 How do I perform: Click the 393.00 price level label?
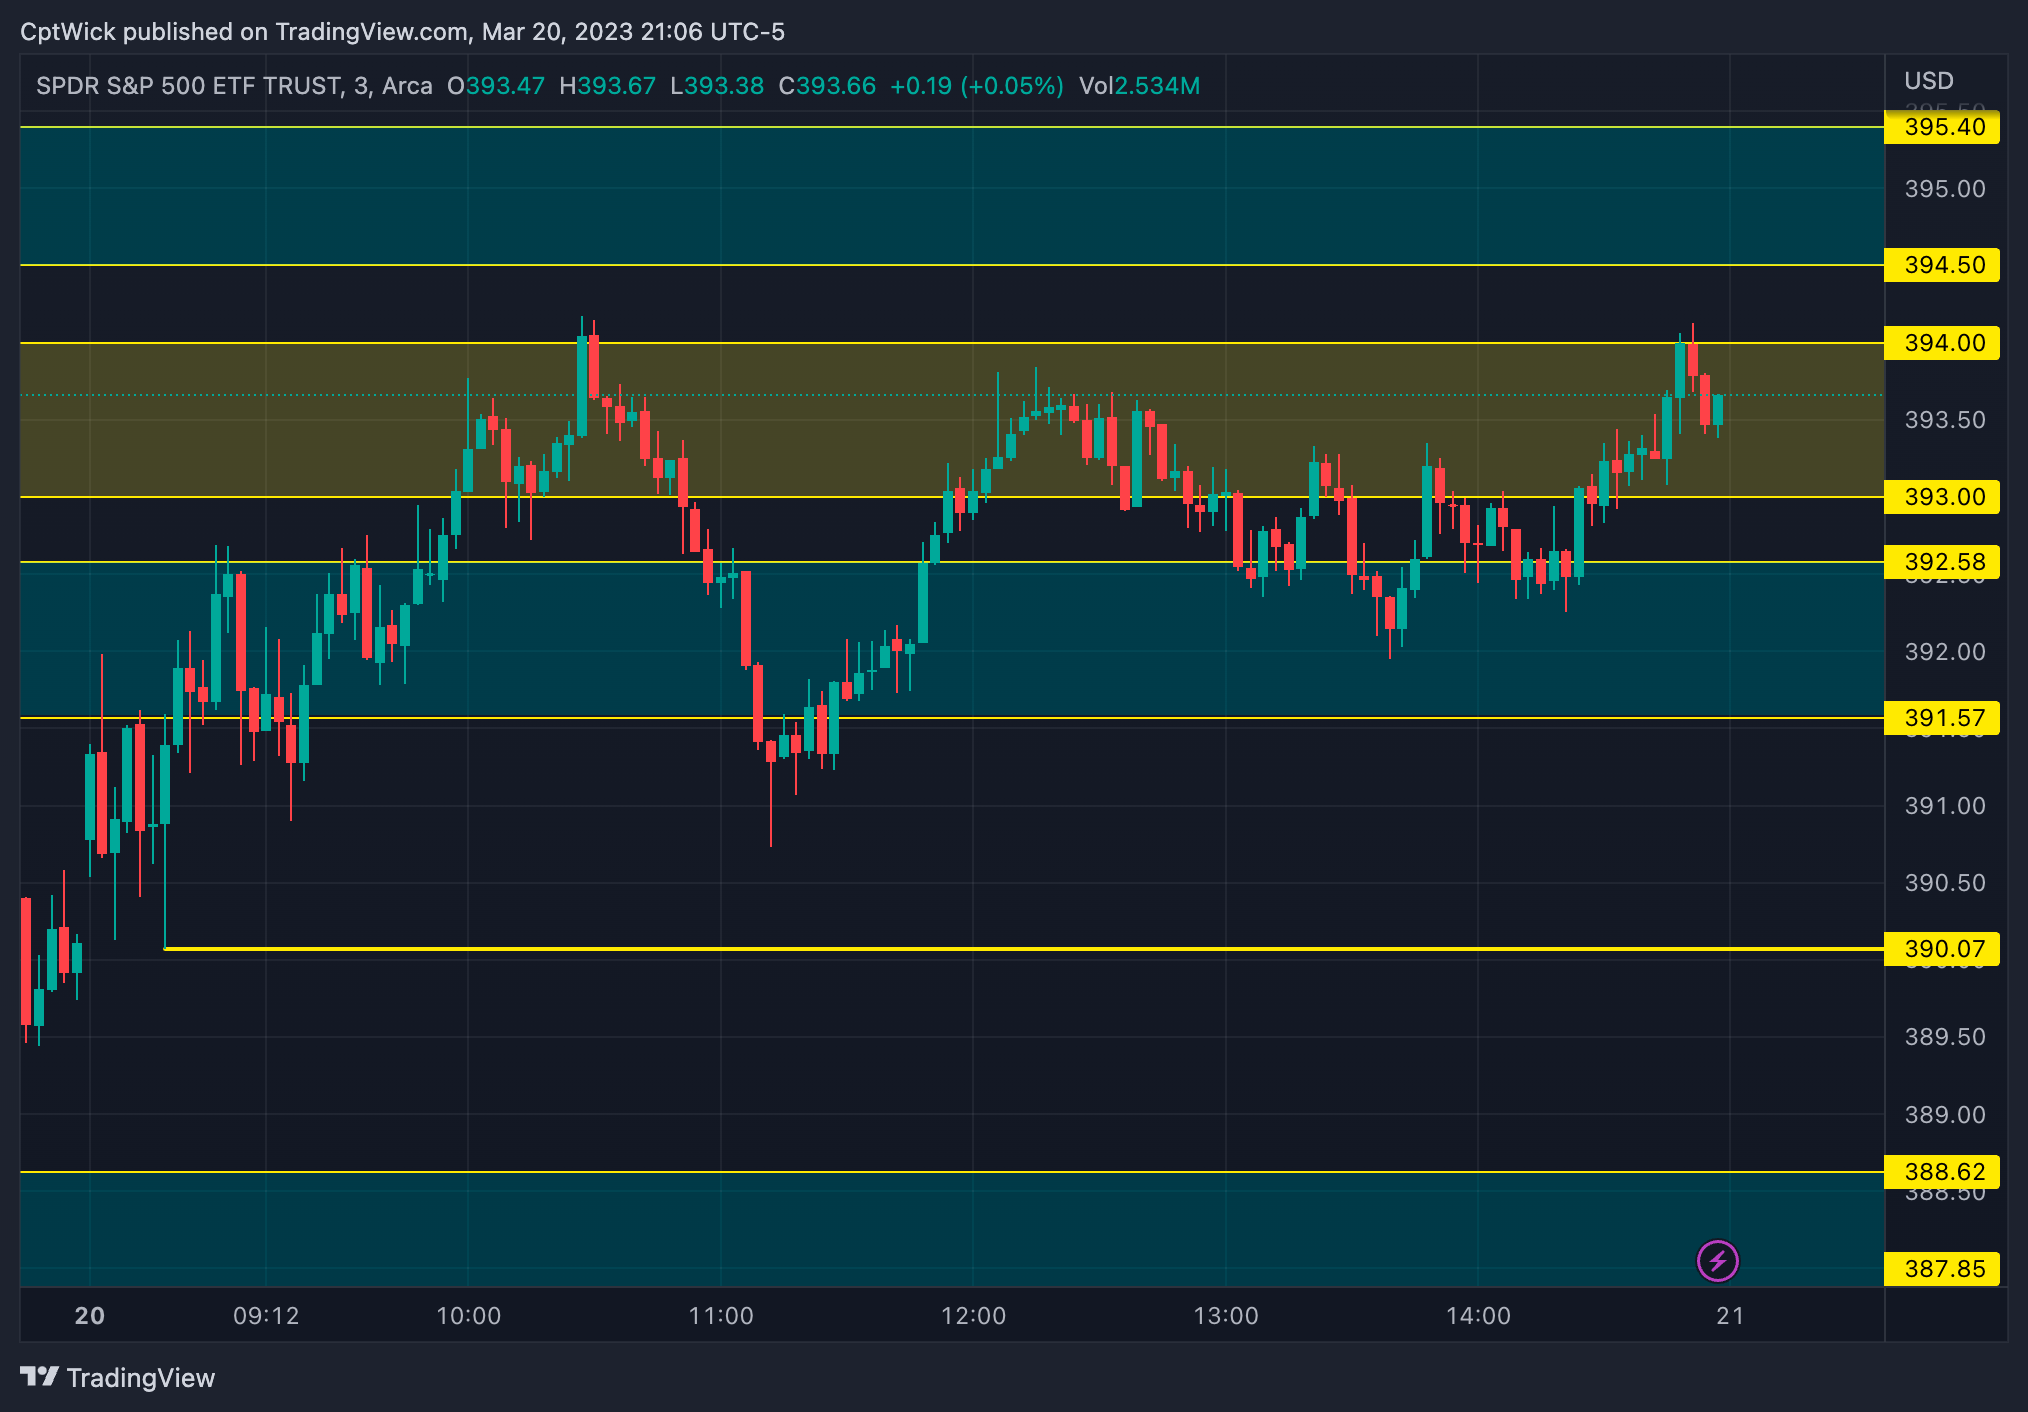pyautogui.click(x=1942, y=497)
